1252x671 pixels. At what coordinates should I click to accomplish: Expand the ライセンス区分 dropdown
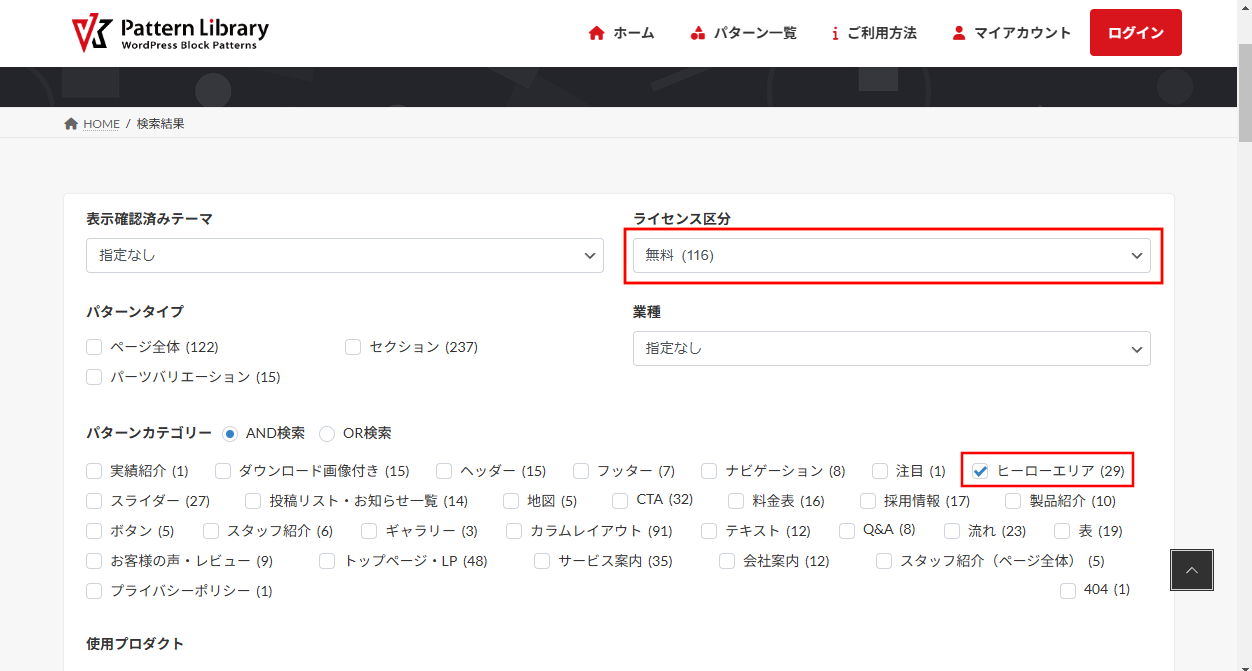tap(891, 255)
